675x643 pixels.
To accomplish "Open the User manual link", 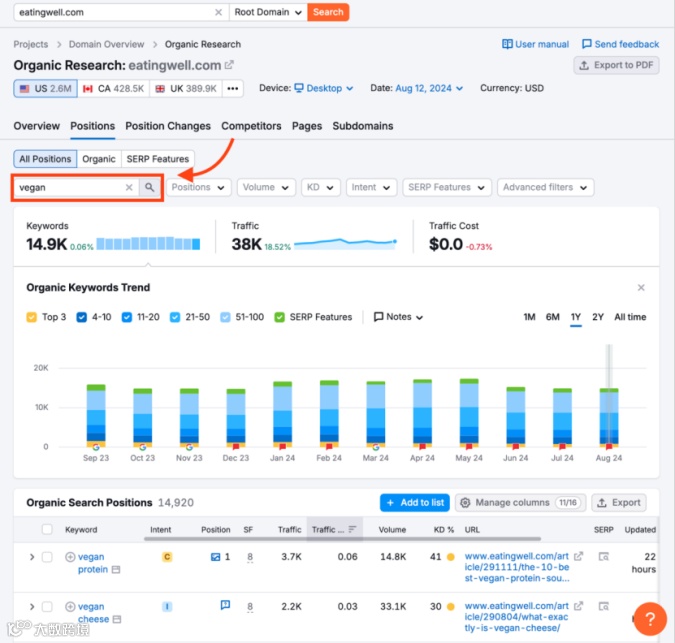I will pos(536,44).
